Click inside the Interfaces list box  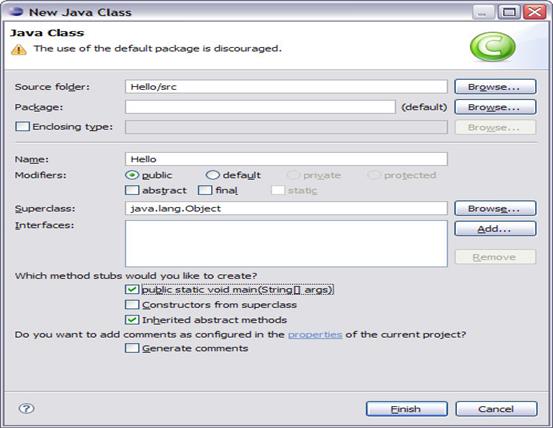coord(286,244)
